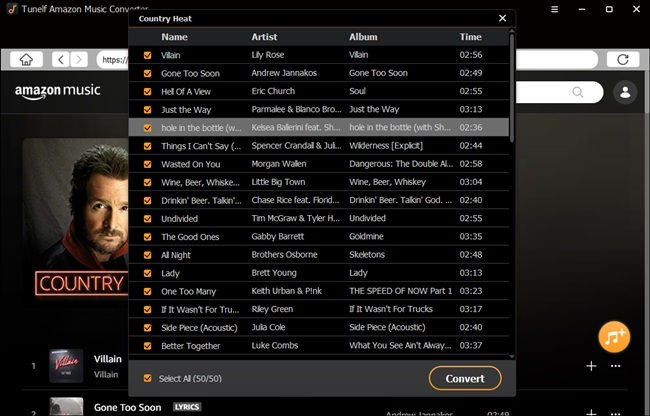Image resolution: width=650 pixels, height=416 pixels.
Task: Click the Villain album thumbnail in track list
Action: pos(64,367)
